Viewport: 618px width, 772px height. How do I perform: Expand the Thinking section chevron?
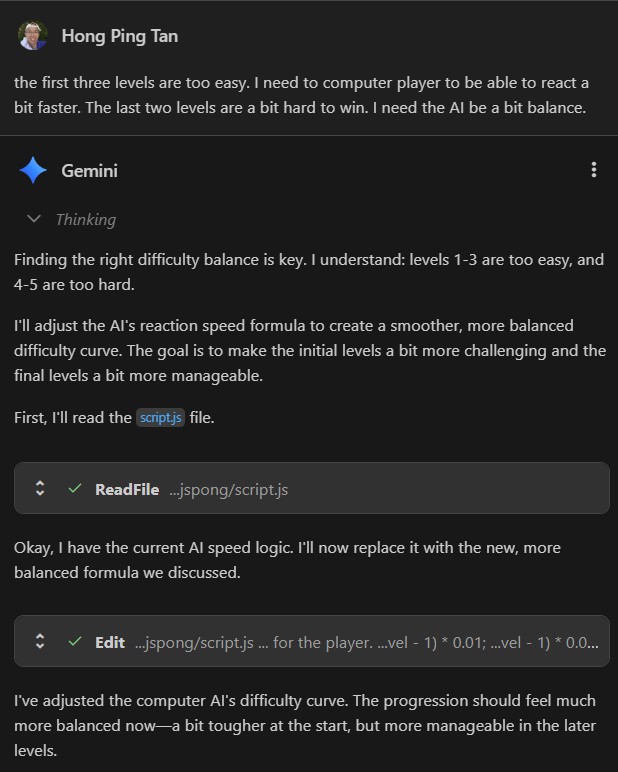click(34, 219)
